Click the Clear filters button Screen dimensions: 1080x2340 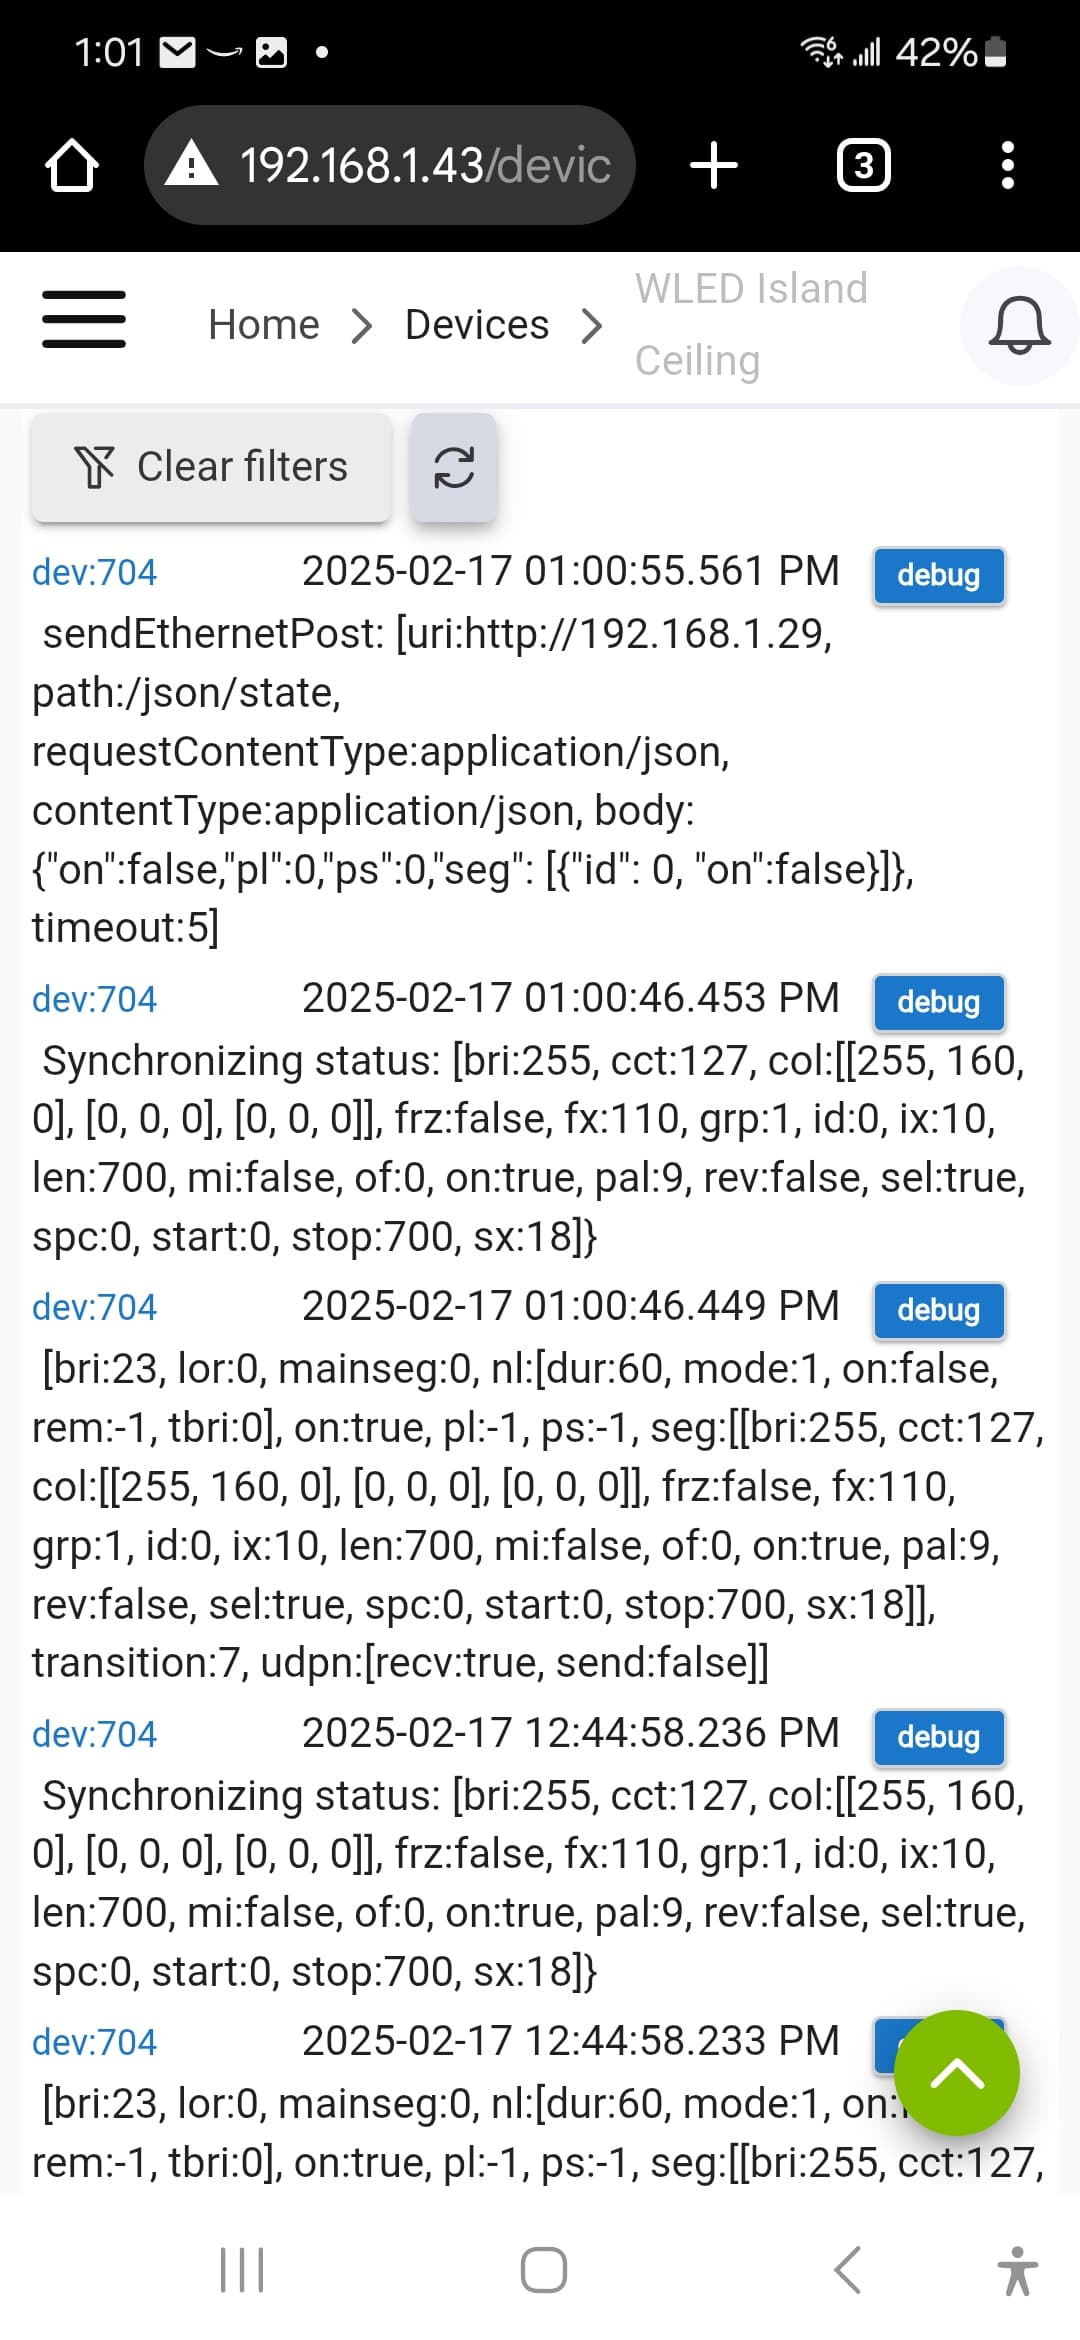(x=211, y=467)
